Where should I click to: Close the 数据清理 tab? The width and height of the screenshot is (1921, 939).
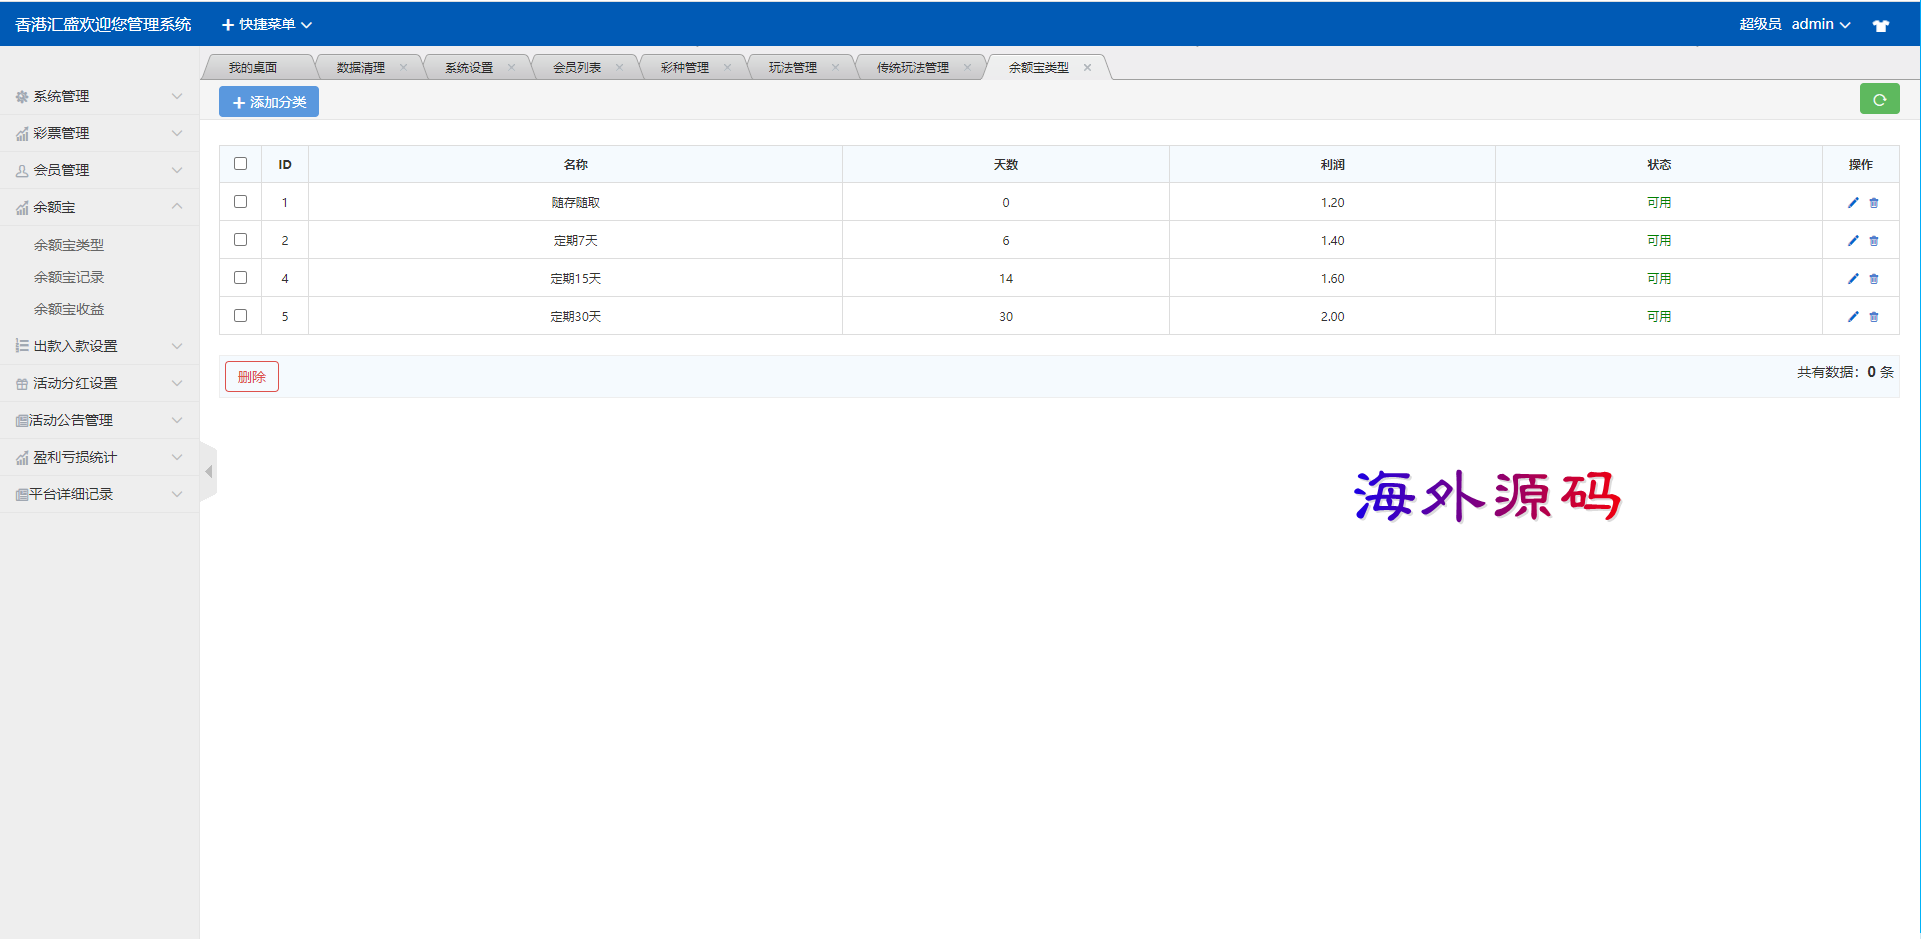click(x=403, y=68)
